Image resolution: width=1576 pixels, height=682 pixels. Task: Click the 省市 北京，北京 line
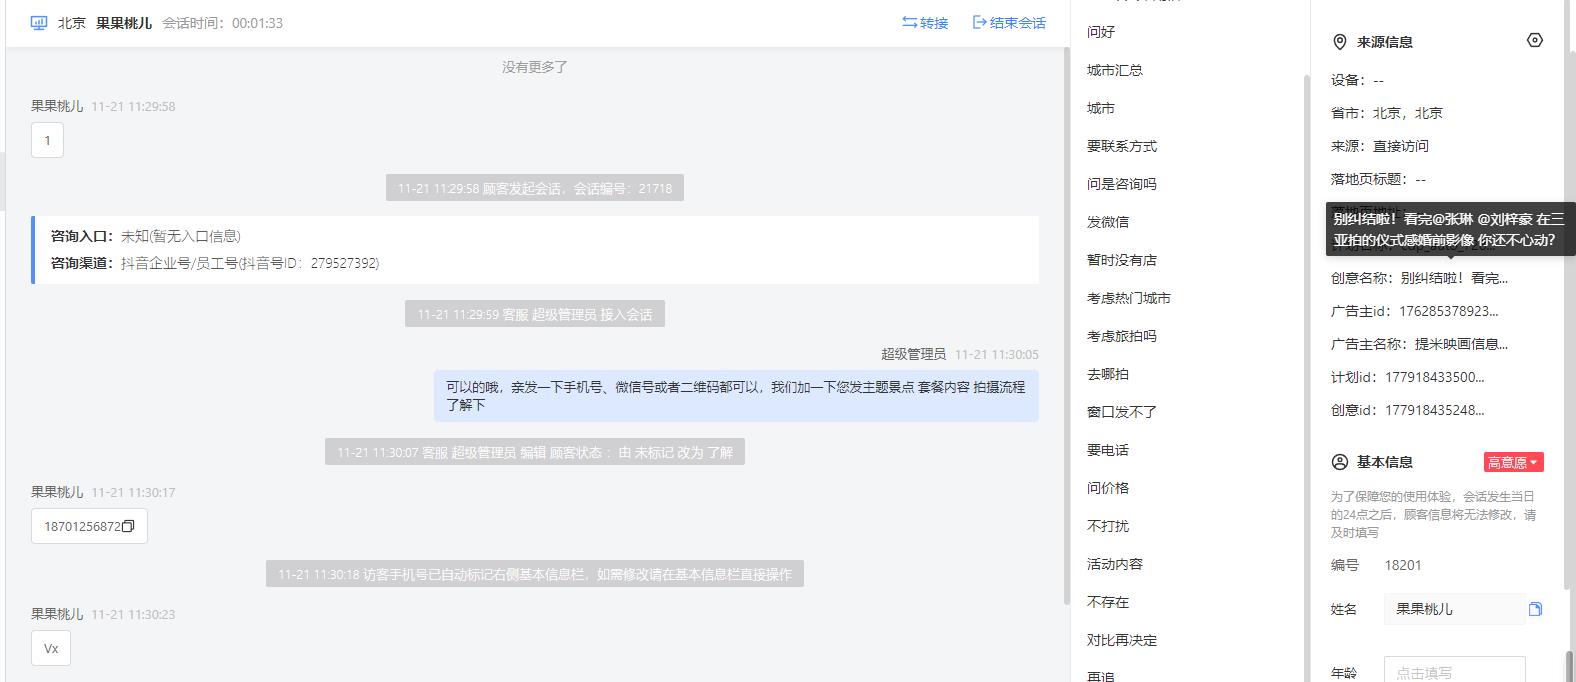[x=1387, y=113]
